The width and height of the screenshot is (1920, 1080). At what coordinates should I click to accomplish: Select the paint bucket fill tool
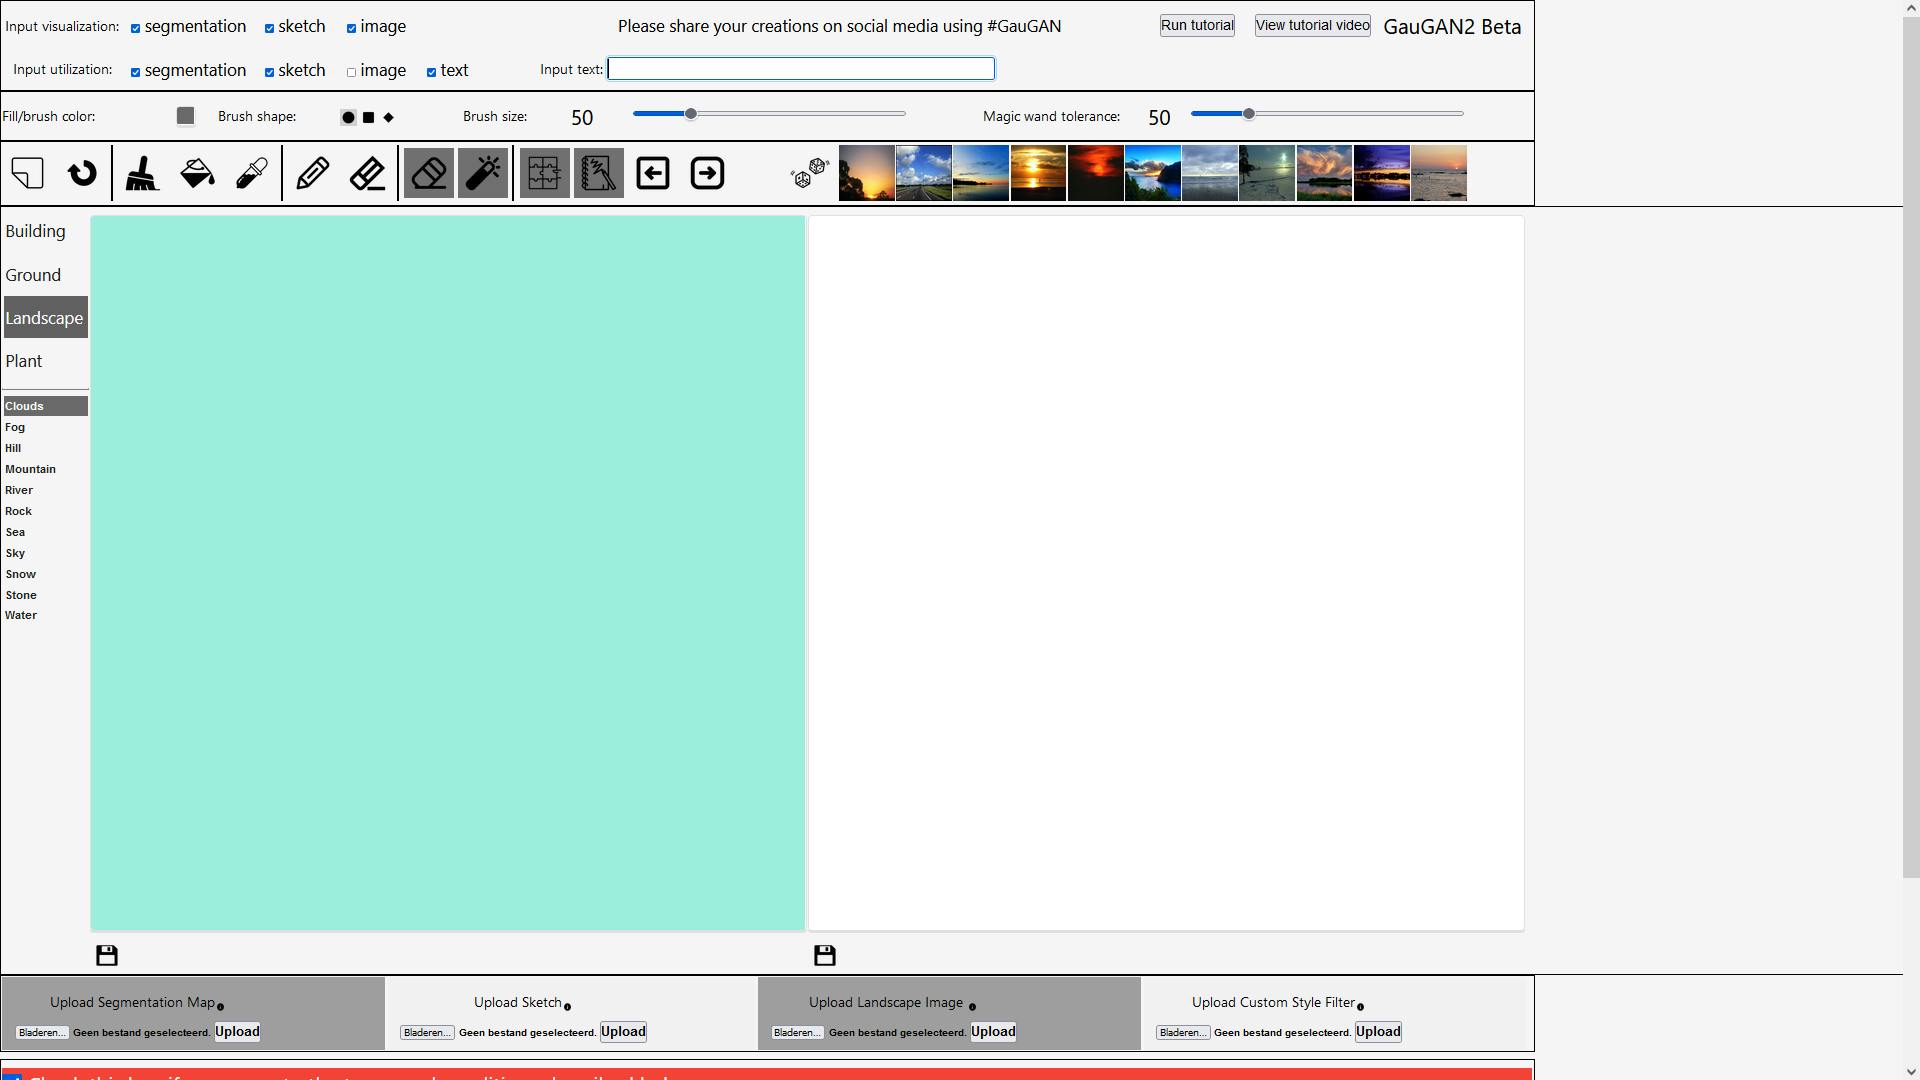(x=197, y=173)
